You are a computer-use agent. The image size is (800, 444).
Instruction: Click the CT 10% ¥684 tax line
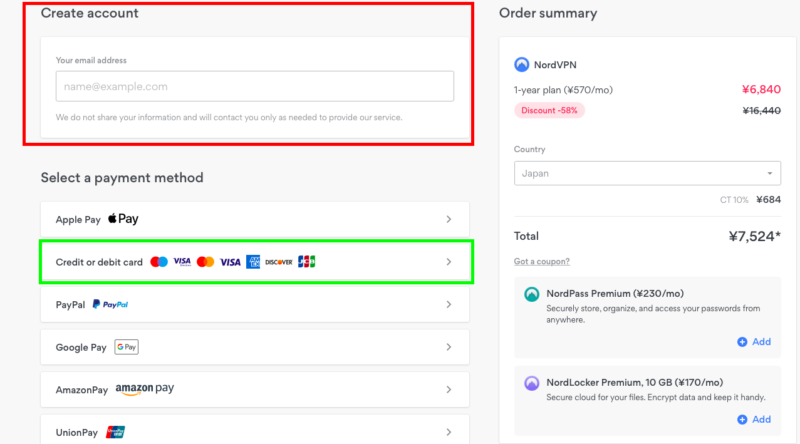tap(750, 200)
